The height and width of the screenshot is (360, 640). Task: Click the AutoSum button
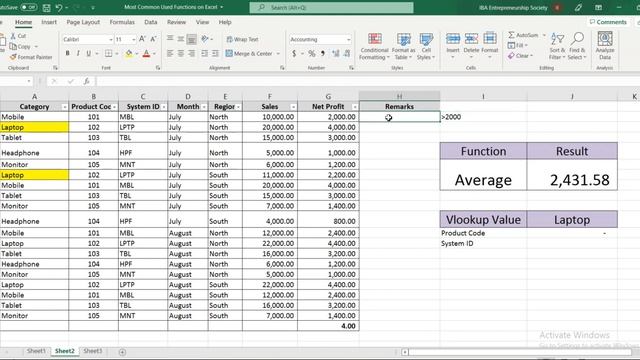point(523,35)
